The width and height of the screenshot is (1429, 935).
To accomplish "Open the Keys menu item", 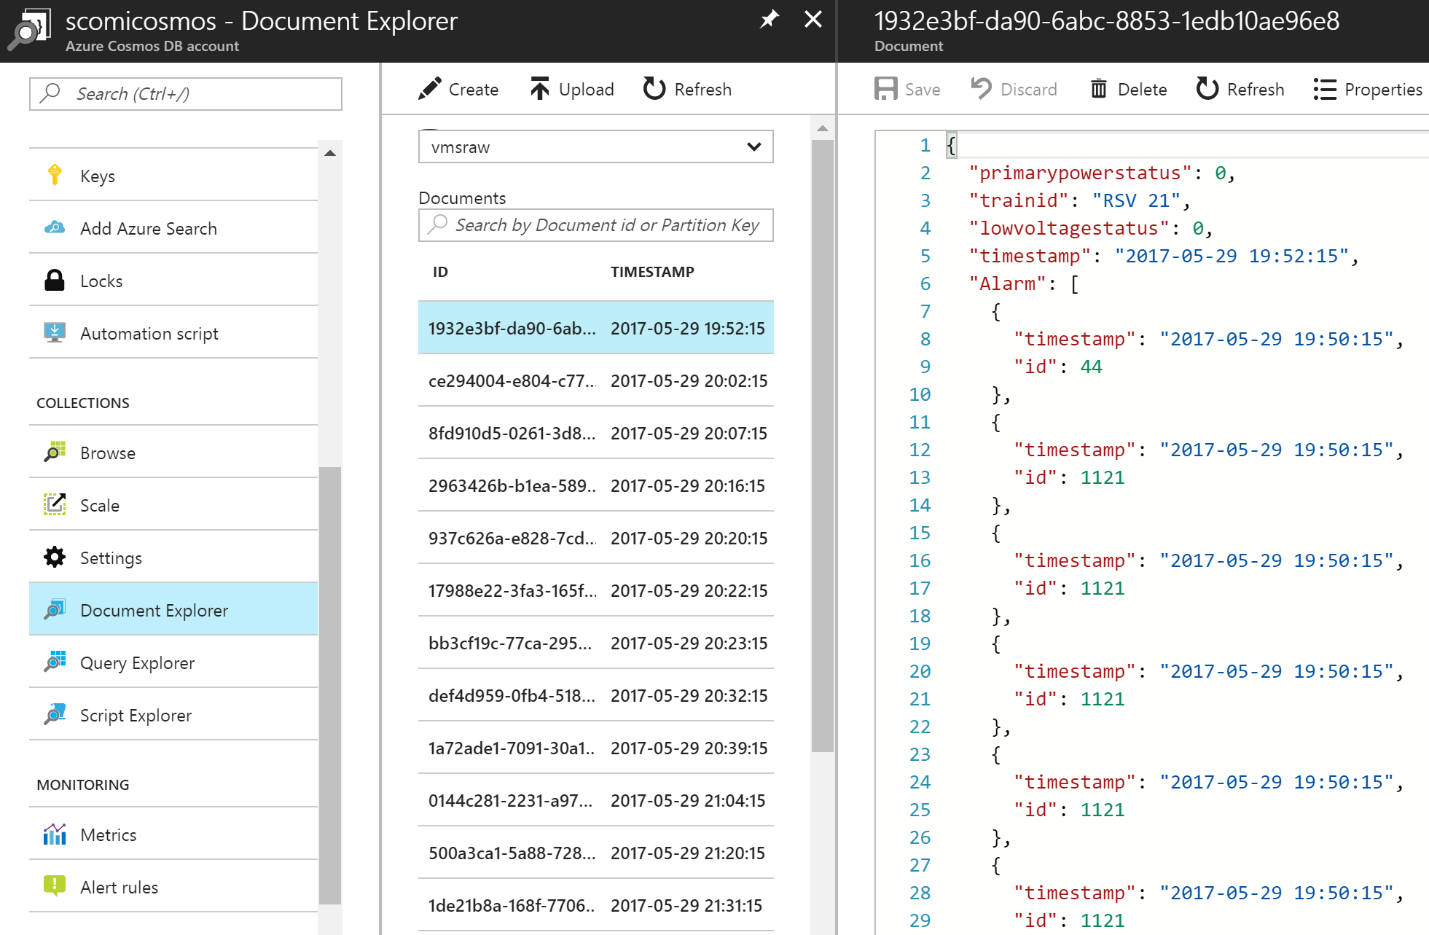I will 174,175.
